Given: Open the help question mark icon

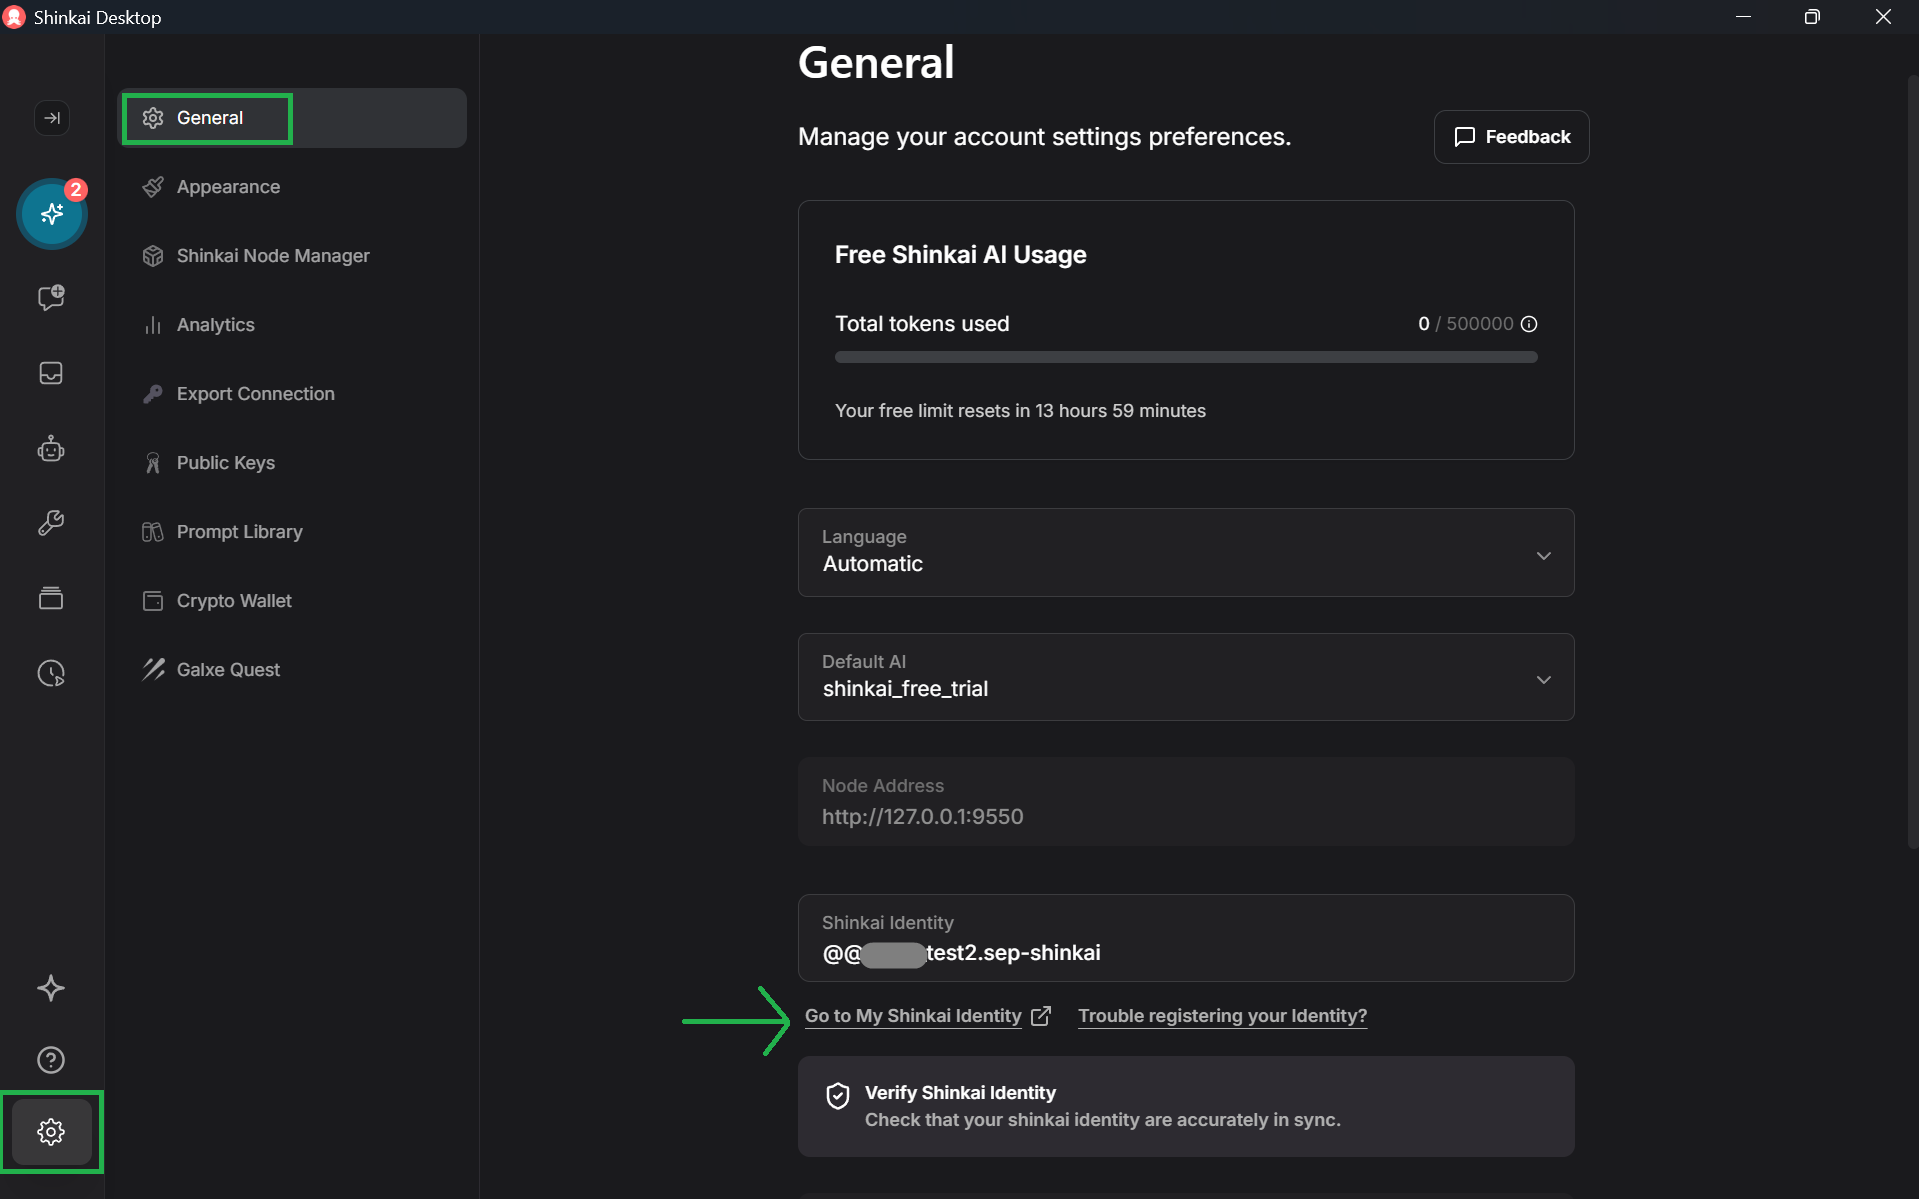Looking at the screenshot, I should coord(51,1060).
